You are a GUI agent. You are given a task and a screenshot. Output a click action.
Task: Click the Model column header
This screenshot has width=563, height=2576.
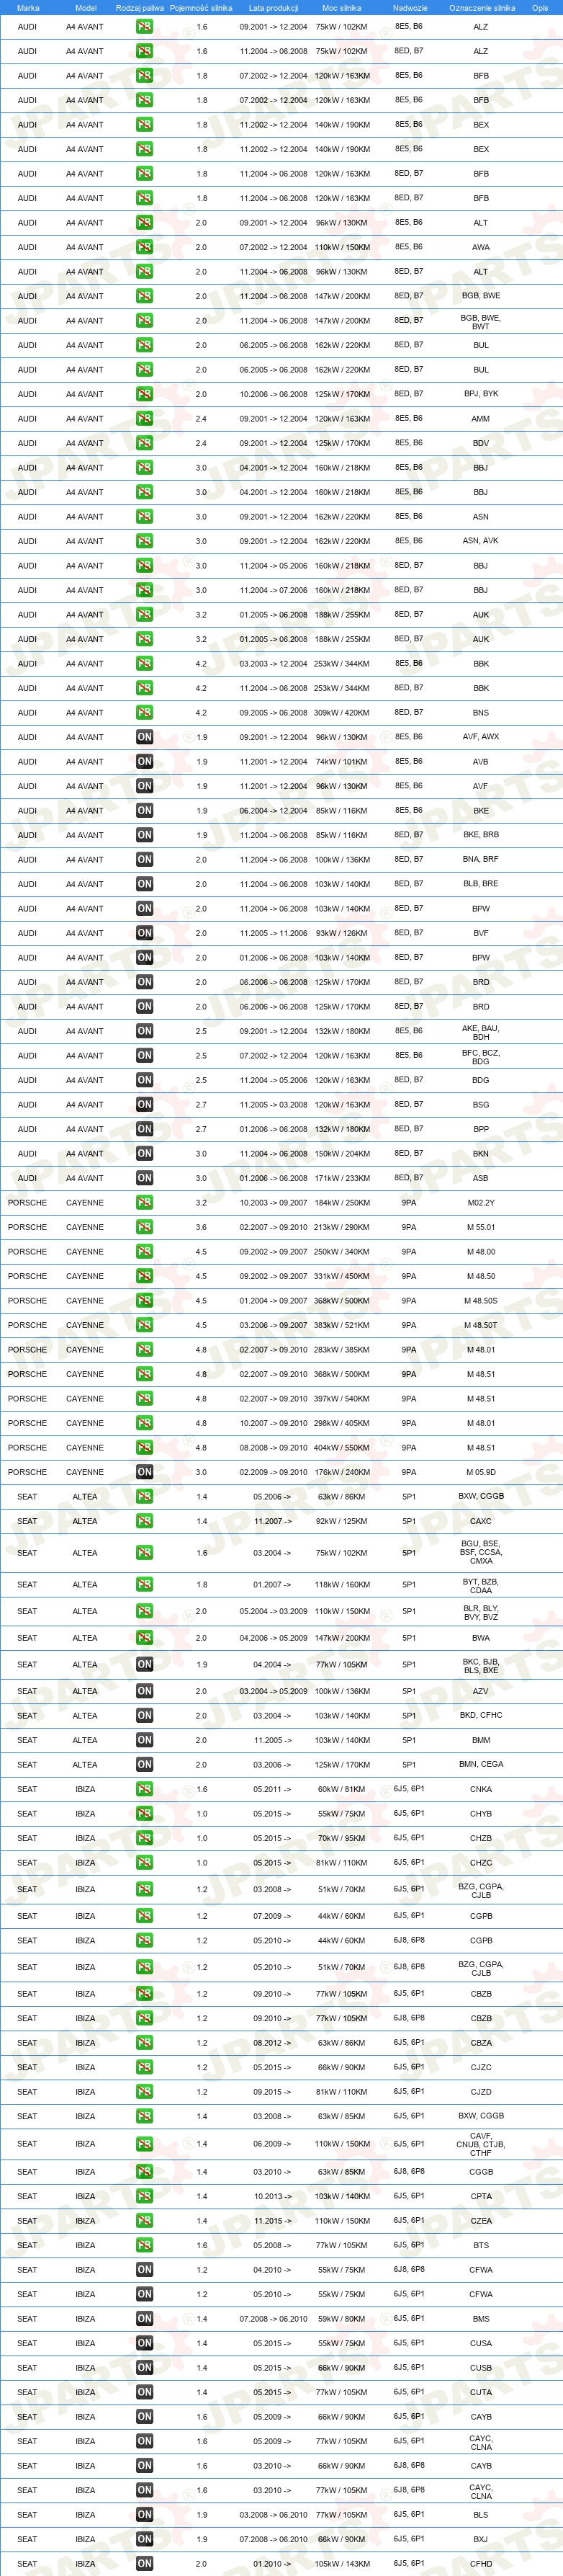(86, 8)
